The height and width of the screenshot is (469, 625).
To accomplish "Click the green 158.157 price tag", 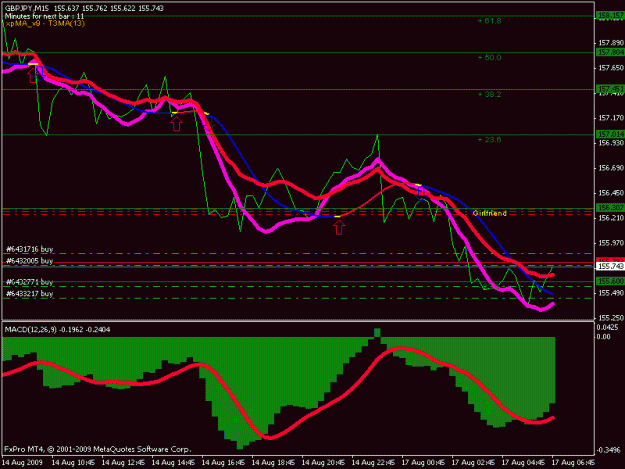I will 611,16.
